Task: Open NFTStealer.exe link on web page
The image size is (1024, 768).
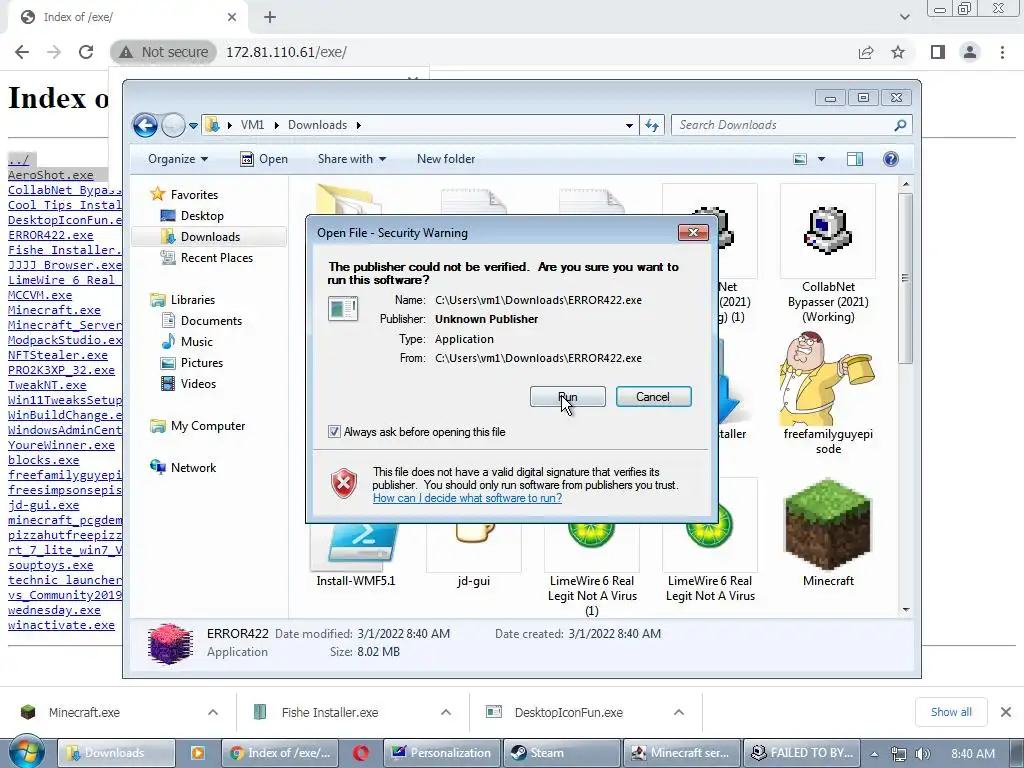Action: pos(57,355)
